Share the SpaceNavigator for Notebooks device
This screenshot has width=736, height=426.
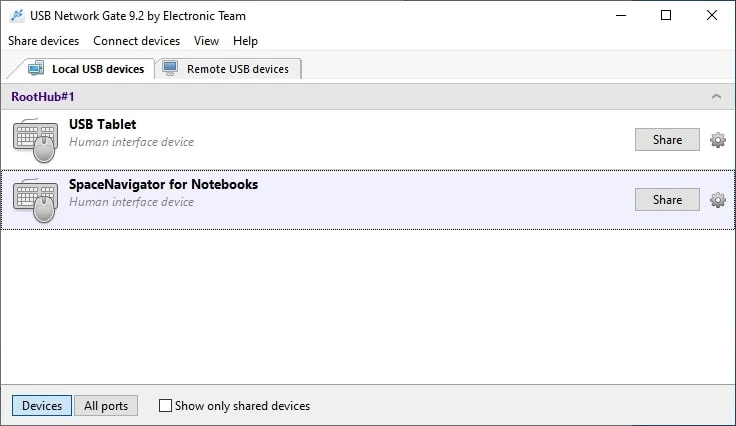tap(667, 200)
